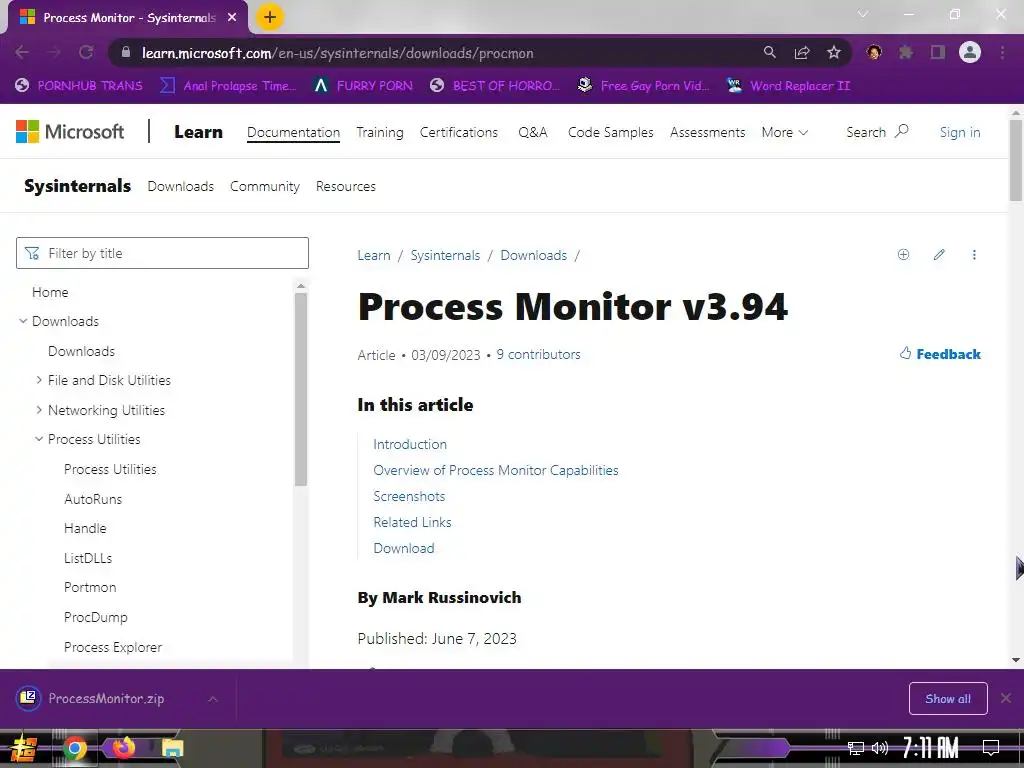This screenshot has width=1024, height=768.
Task: Click the site lock icon in the address bar
Action: coord(126,53)
